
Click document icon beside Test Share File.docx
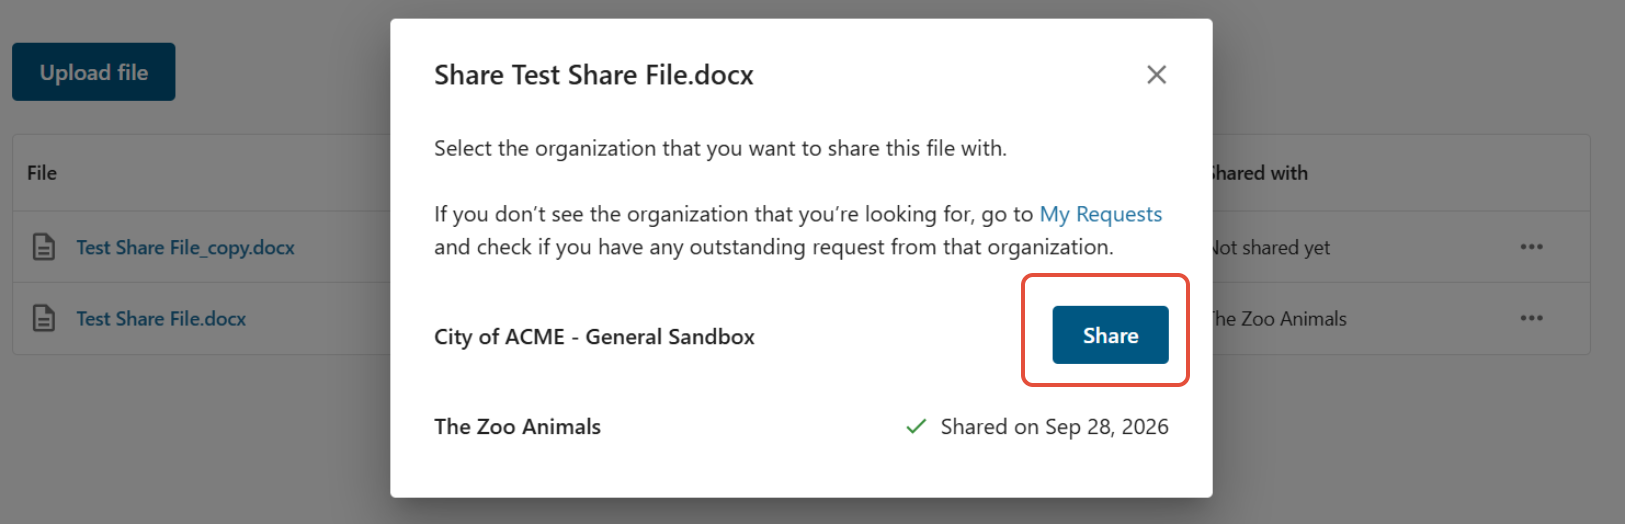point(44,318)
